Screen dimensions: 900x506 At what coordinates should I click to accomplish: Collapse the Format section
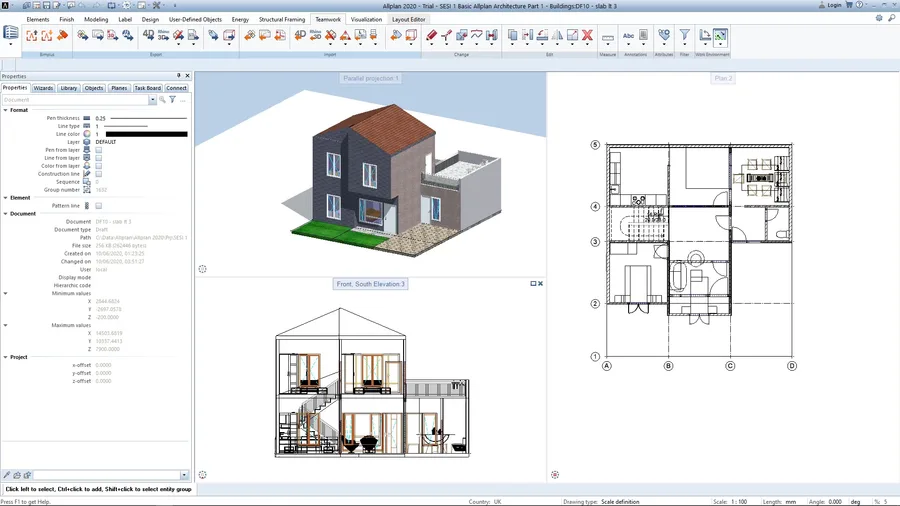pyautogui.click(x=6, y=110)
